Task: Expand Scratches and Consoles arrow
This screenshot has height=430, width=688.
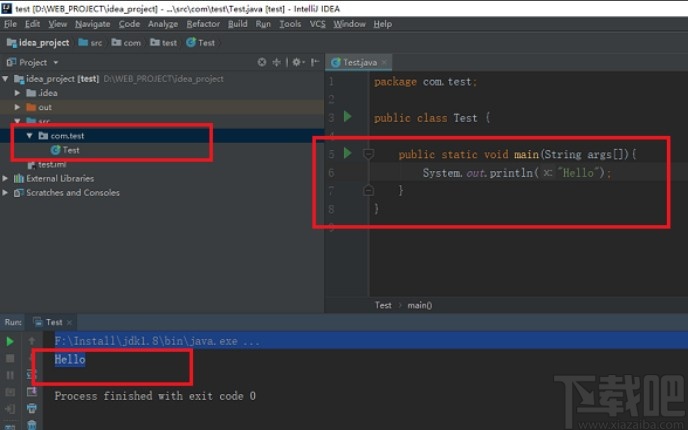Action: pyautogui.click(x=5, y=193)
